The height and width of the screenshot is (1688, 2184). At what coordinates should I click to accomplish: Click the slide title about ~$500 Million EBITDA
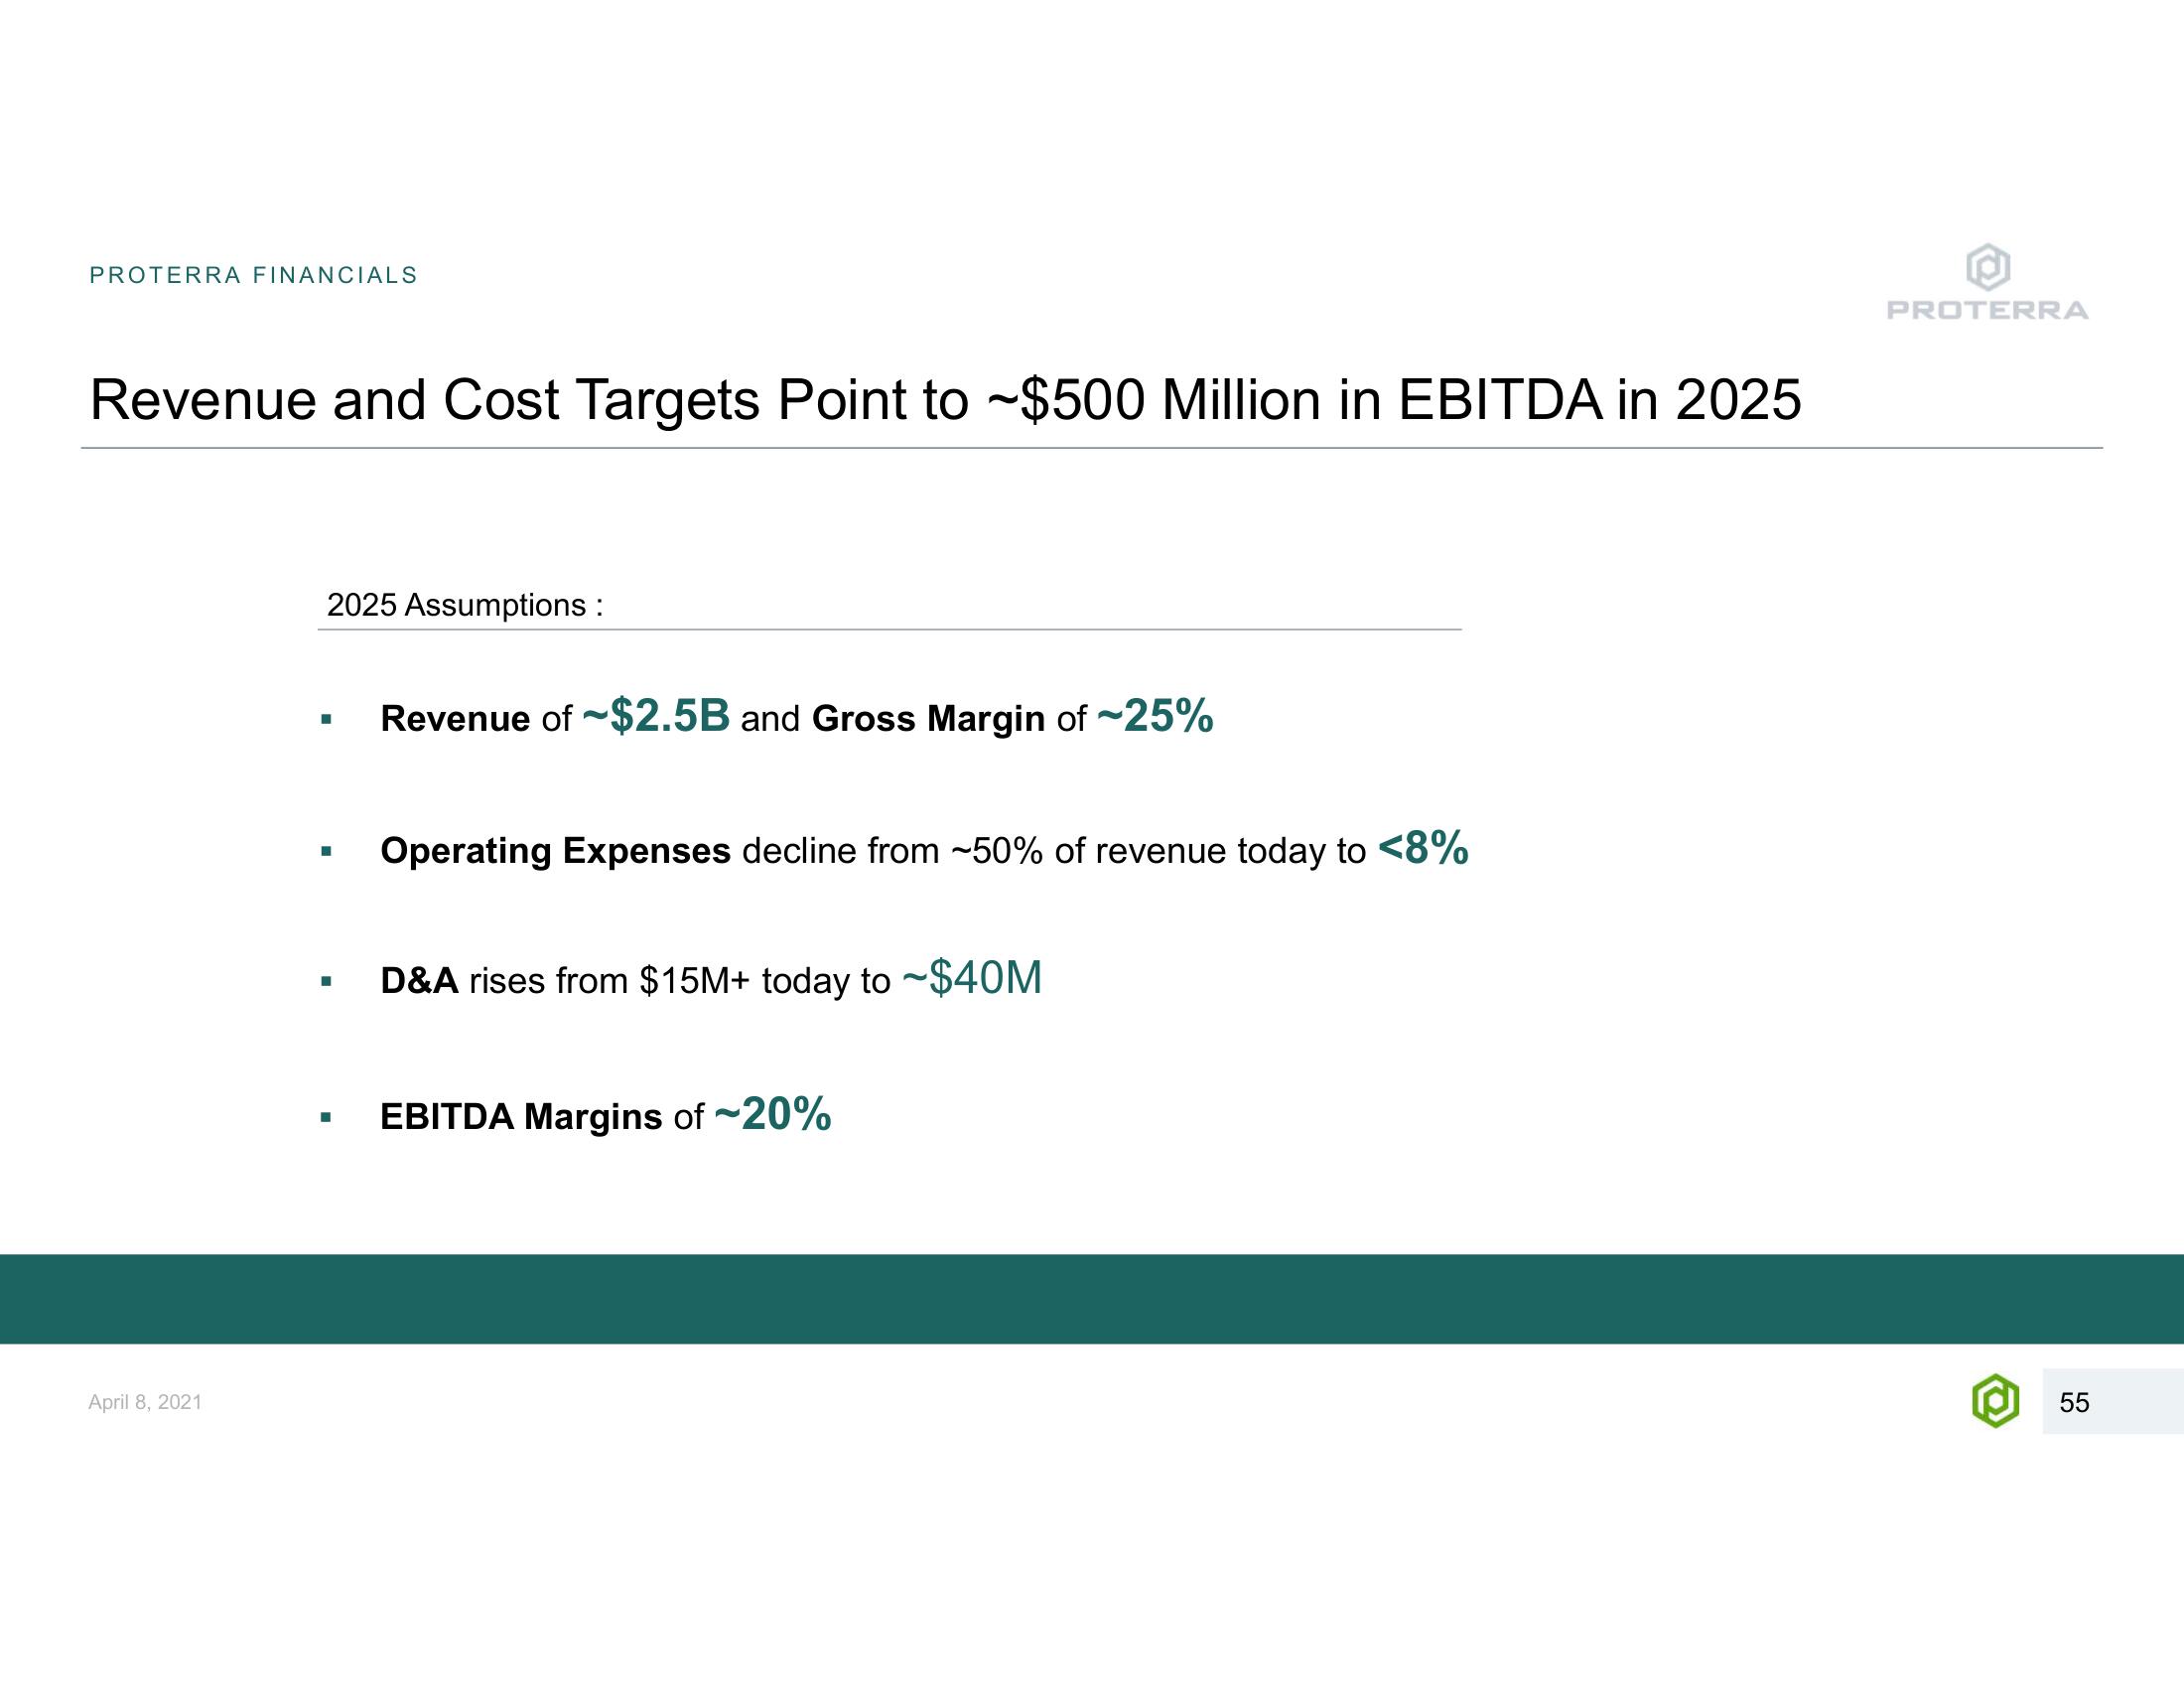(x=945, y=400)
